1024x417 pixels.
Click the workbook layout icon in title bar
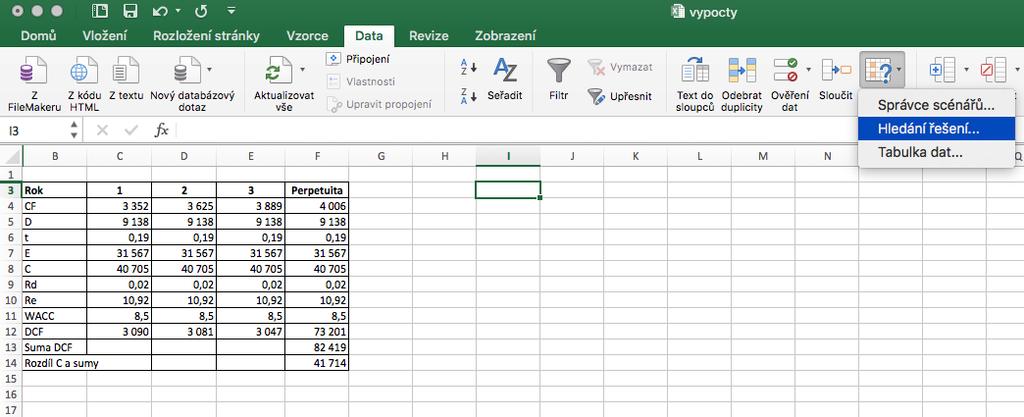point(100,11)
